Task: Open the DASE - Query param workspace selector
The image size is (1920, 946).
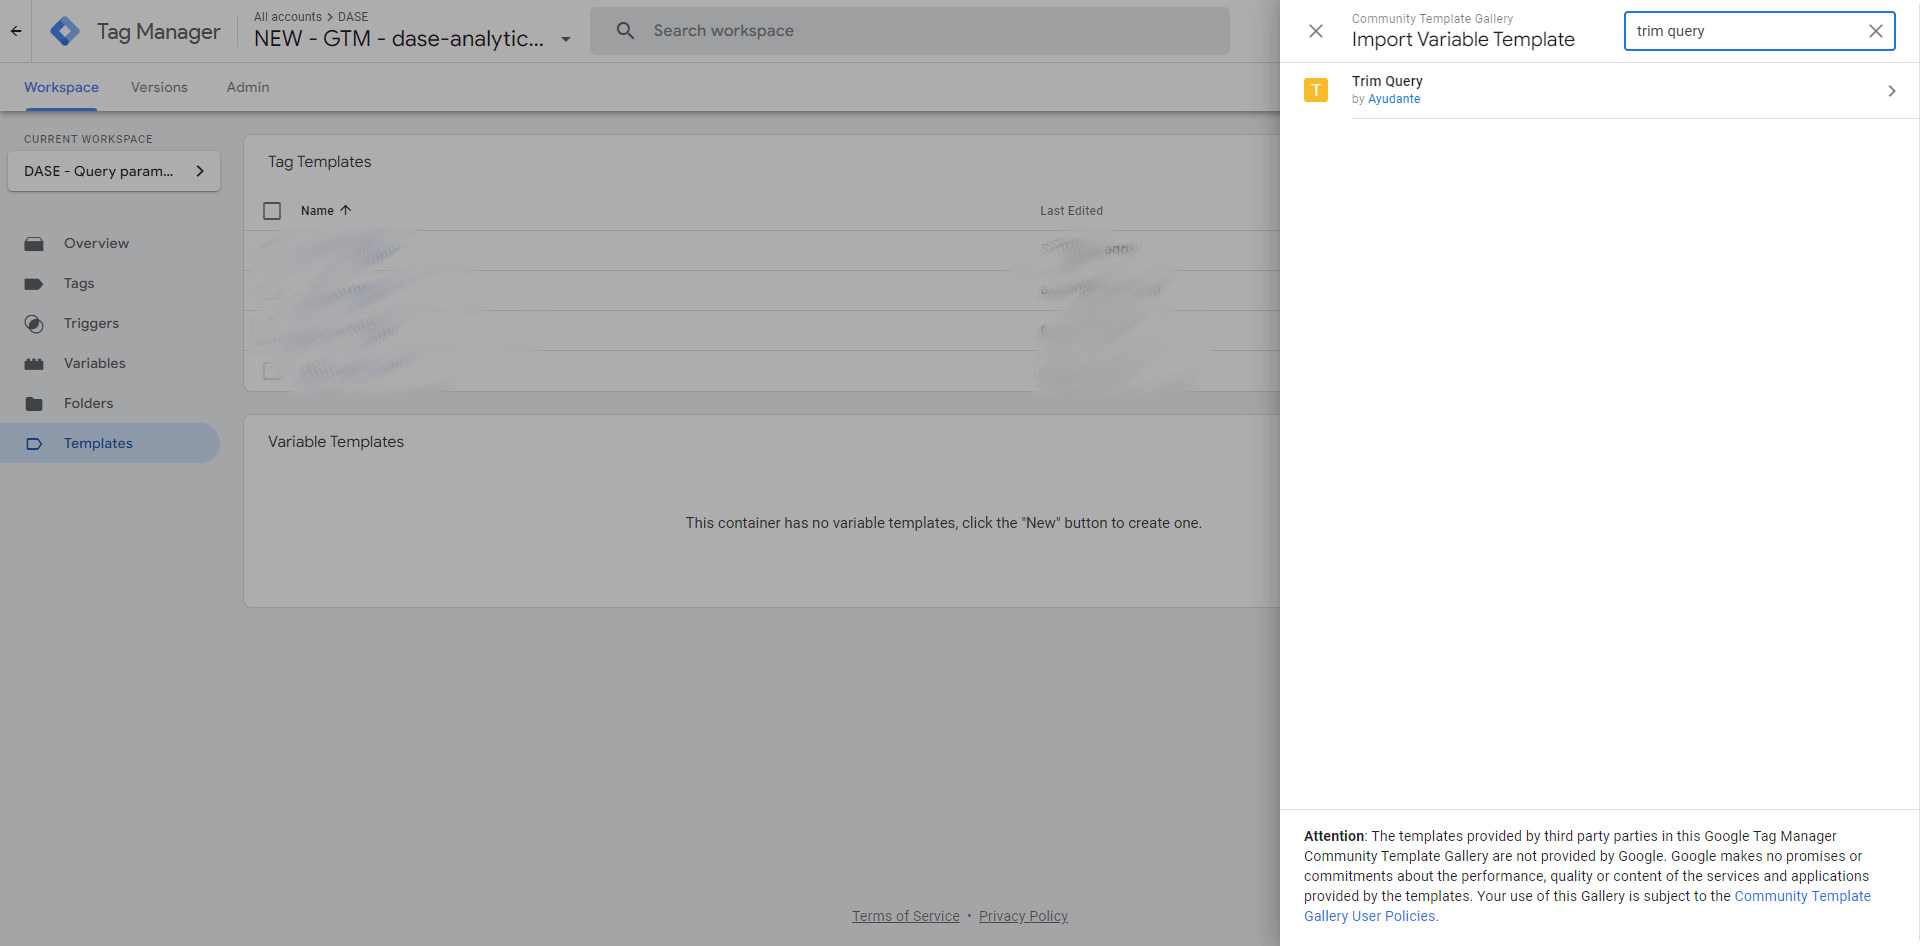Action: click(x=114, y=171)
